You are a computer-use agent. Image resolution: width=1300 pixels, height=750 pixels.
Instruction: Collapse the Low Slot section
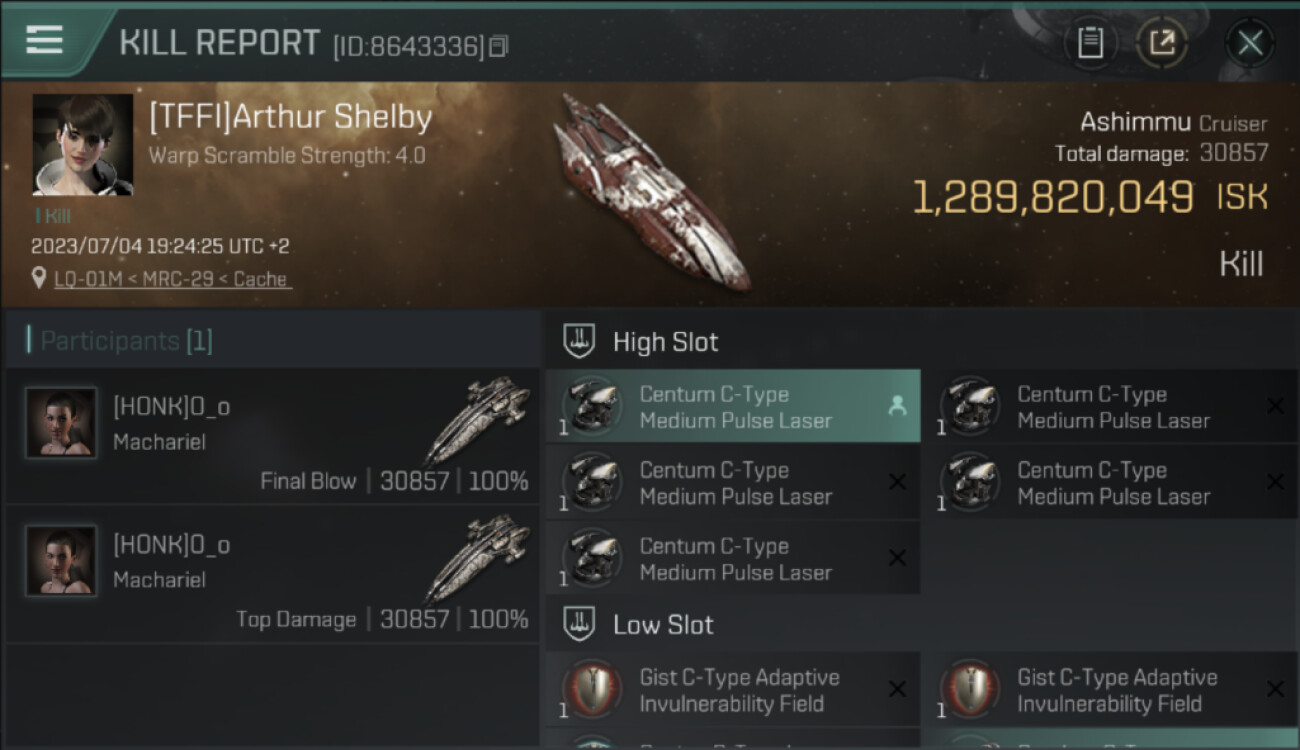tap(580, 625)
